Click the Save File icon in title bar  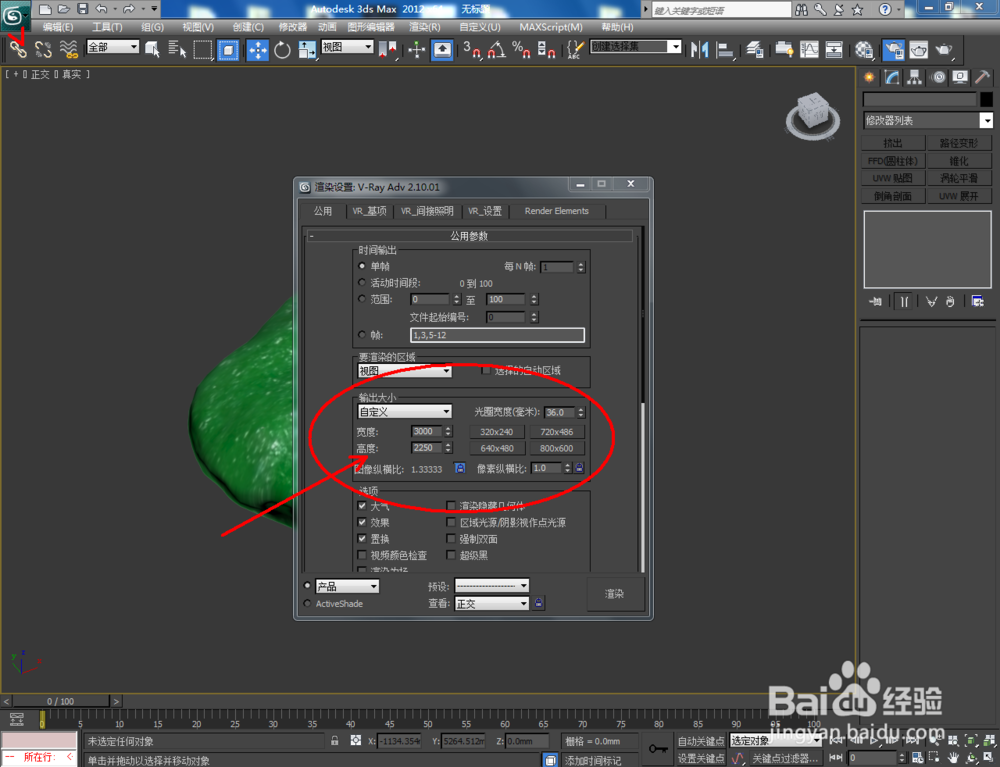pyautogui.click(x=82, y=9)
